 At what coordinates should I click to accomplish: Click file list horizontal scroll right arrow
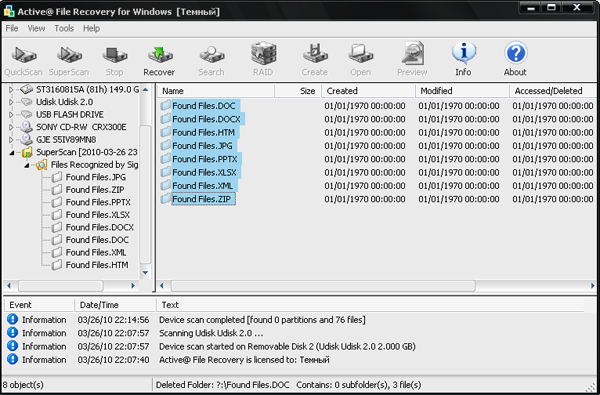coord(592,286)
